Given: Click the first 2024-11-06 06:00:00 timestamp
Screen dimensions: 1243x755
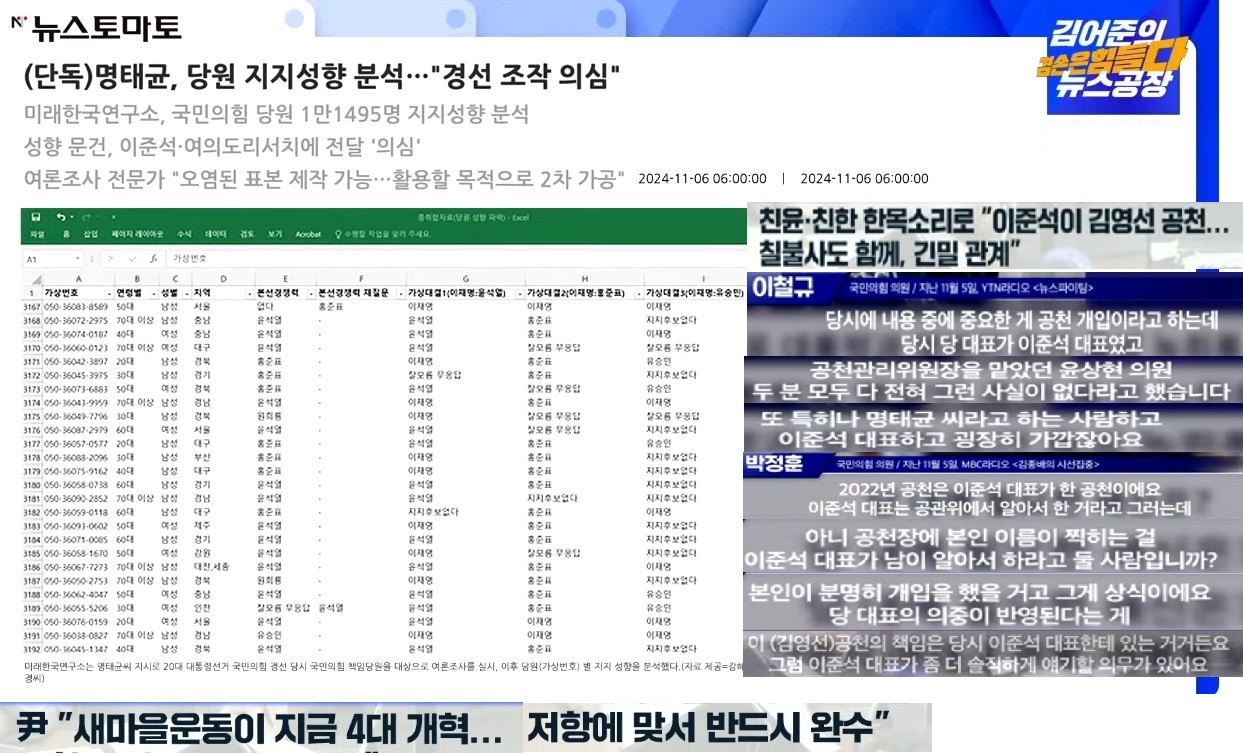Looking at the screenshot, I should (702, 179).
